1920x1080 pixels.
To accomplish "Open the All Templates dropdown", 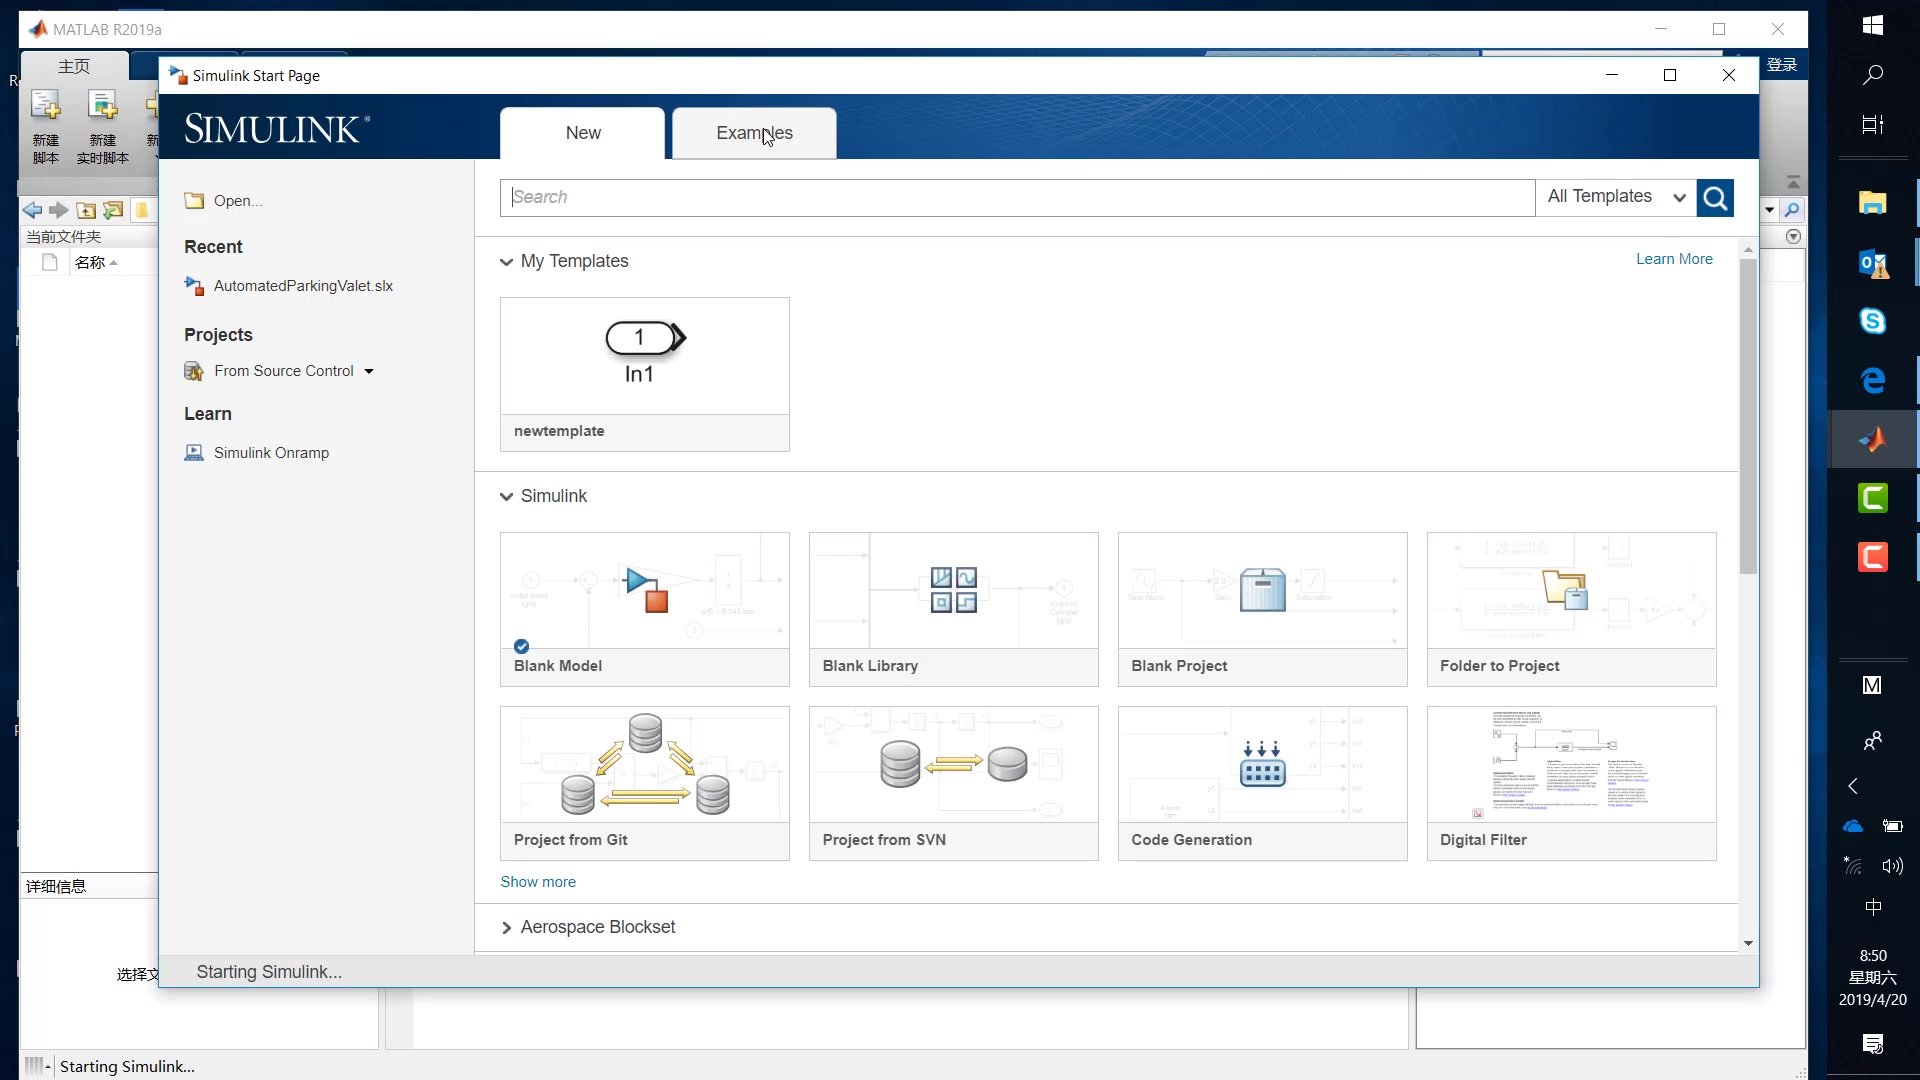I will click(x=1616, y=197).
